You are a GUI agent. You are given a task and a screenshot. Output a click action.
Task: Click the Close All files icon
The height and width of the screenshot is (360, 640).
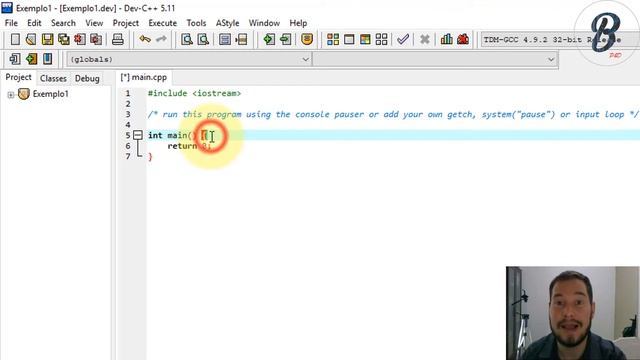(x=96, y=39)
